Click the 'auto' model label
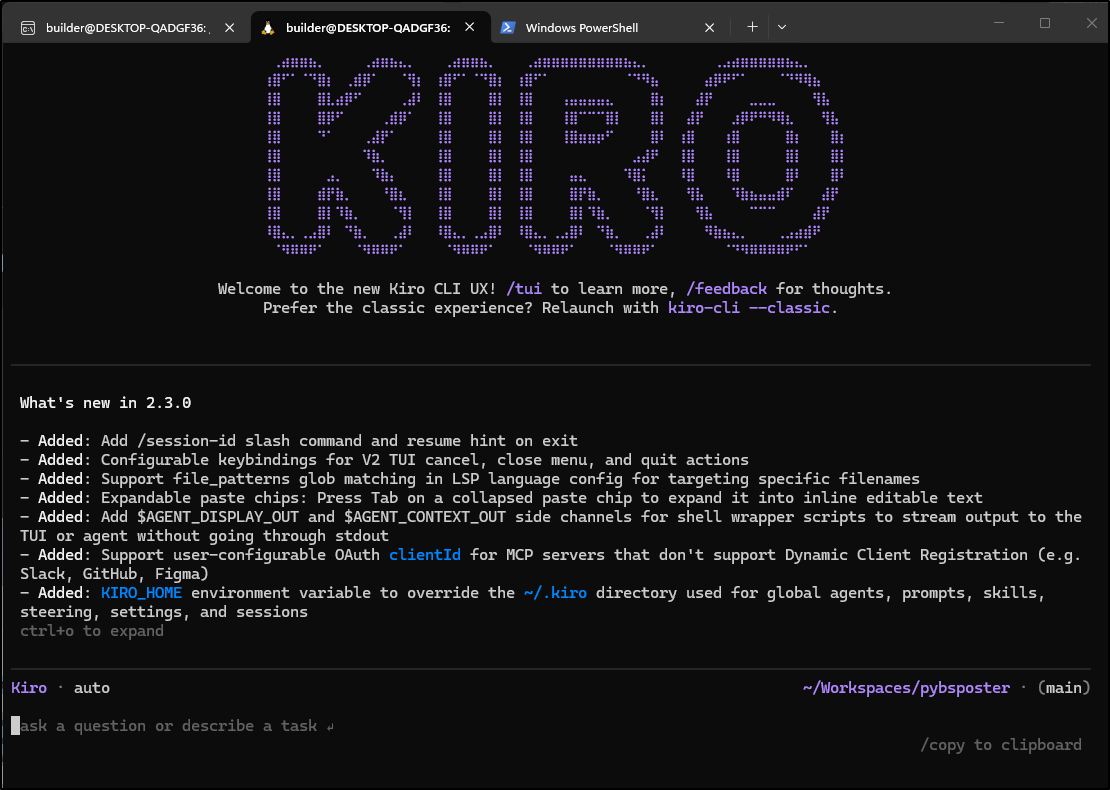The width and height of the screenshot is (1110, 790). coord(92,687)
